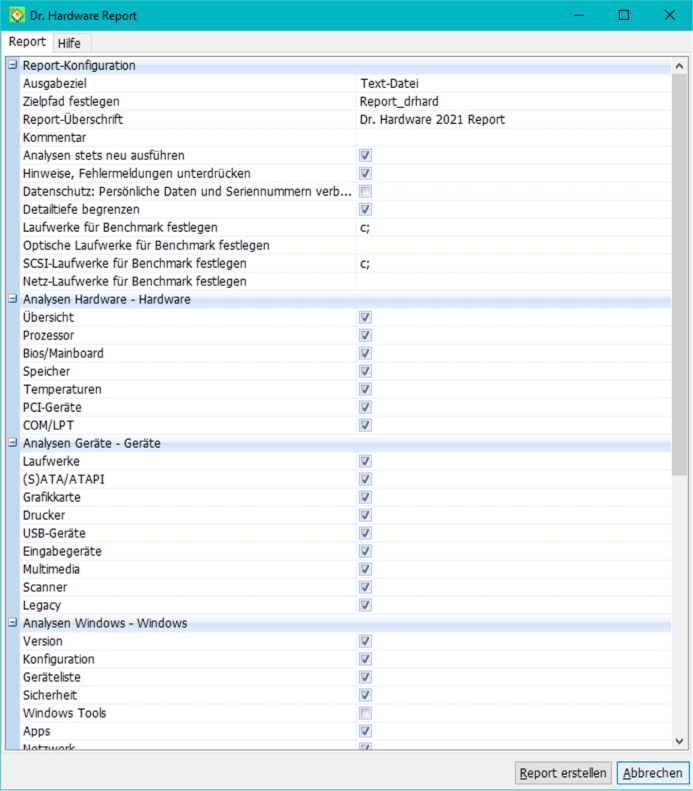693x791 pixels.
Task: Click the scrollbar down arrow
Action: click(x=680, y=741)
